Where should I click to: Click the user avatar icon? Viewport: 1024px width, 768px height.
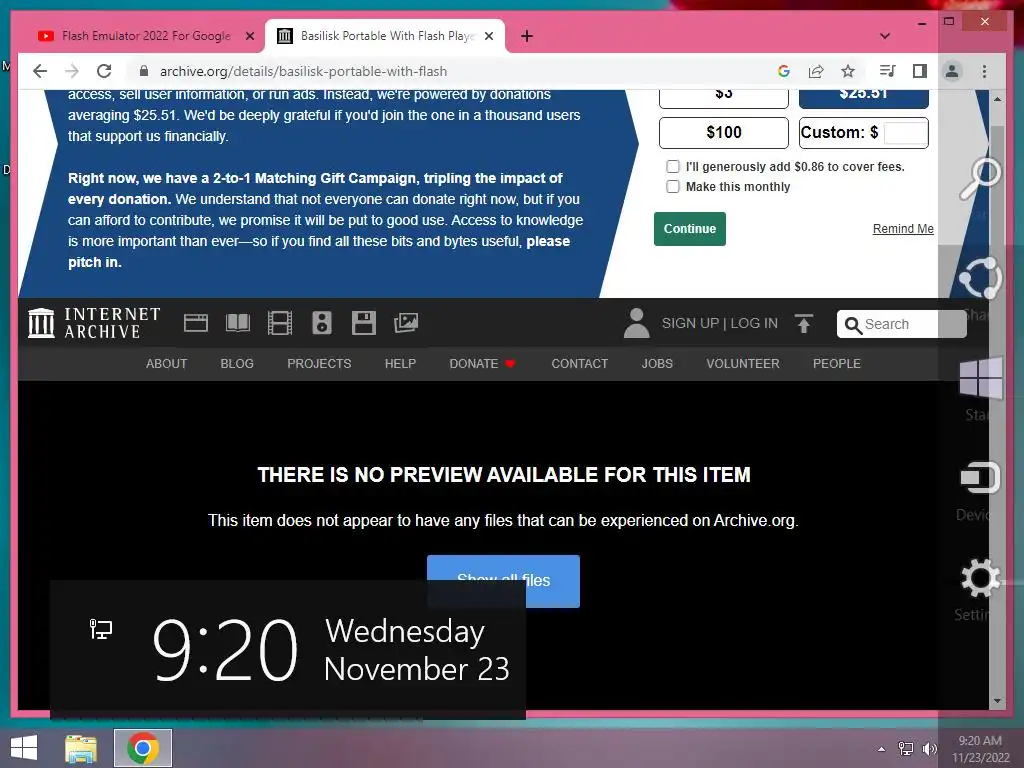[x=636, y=323]
